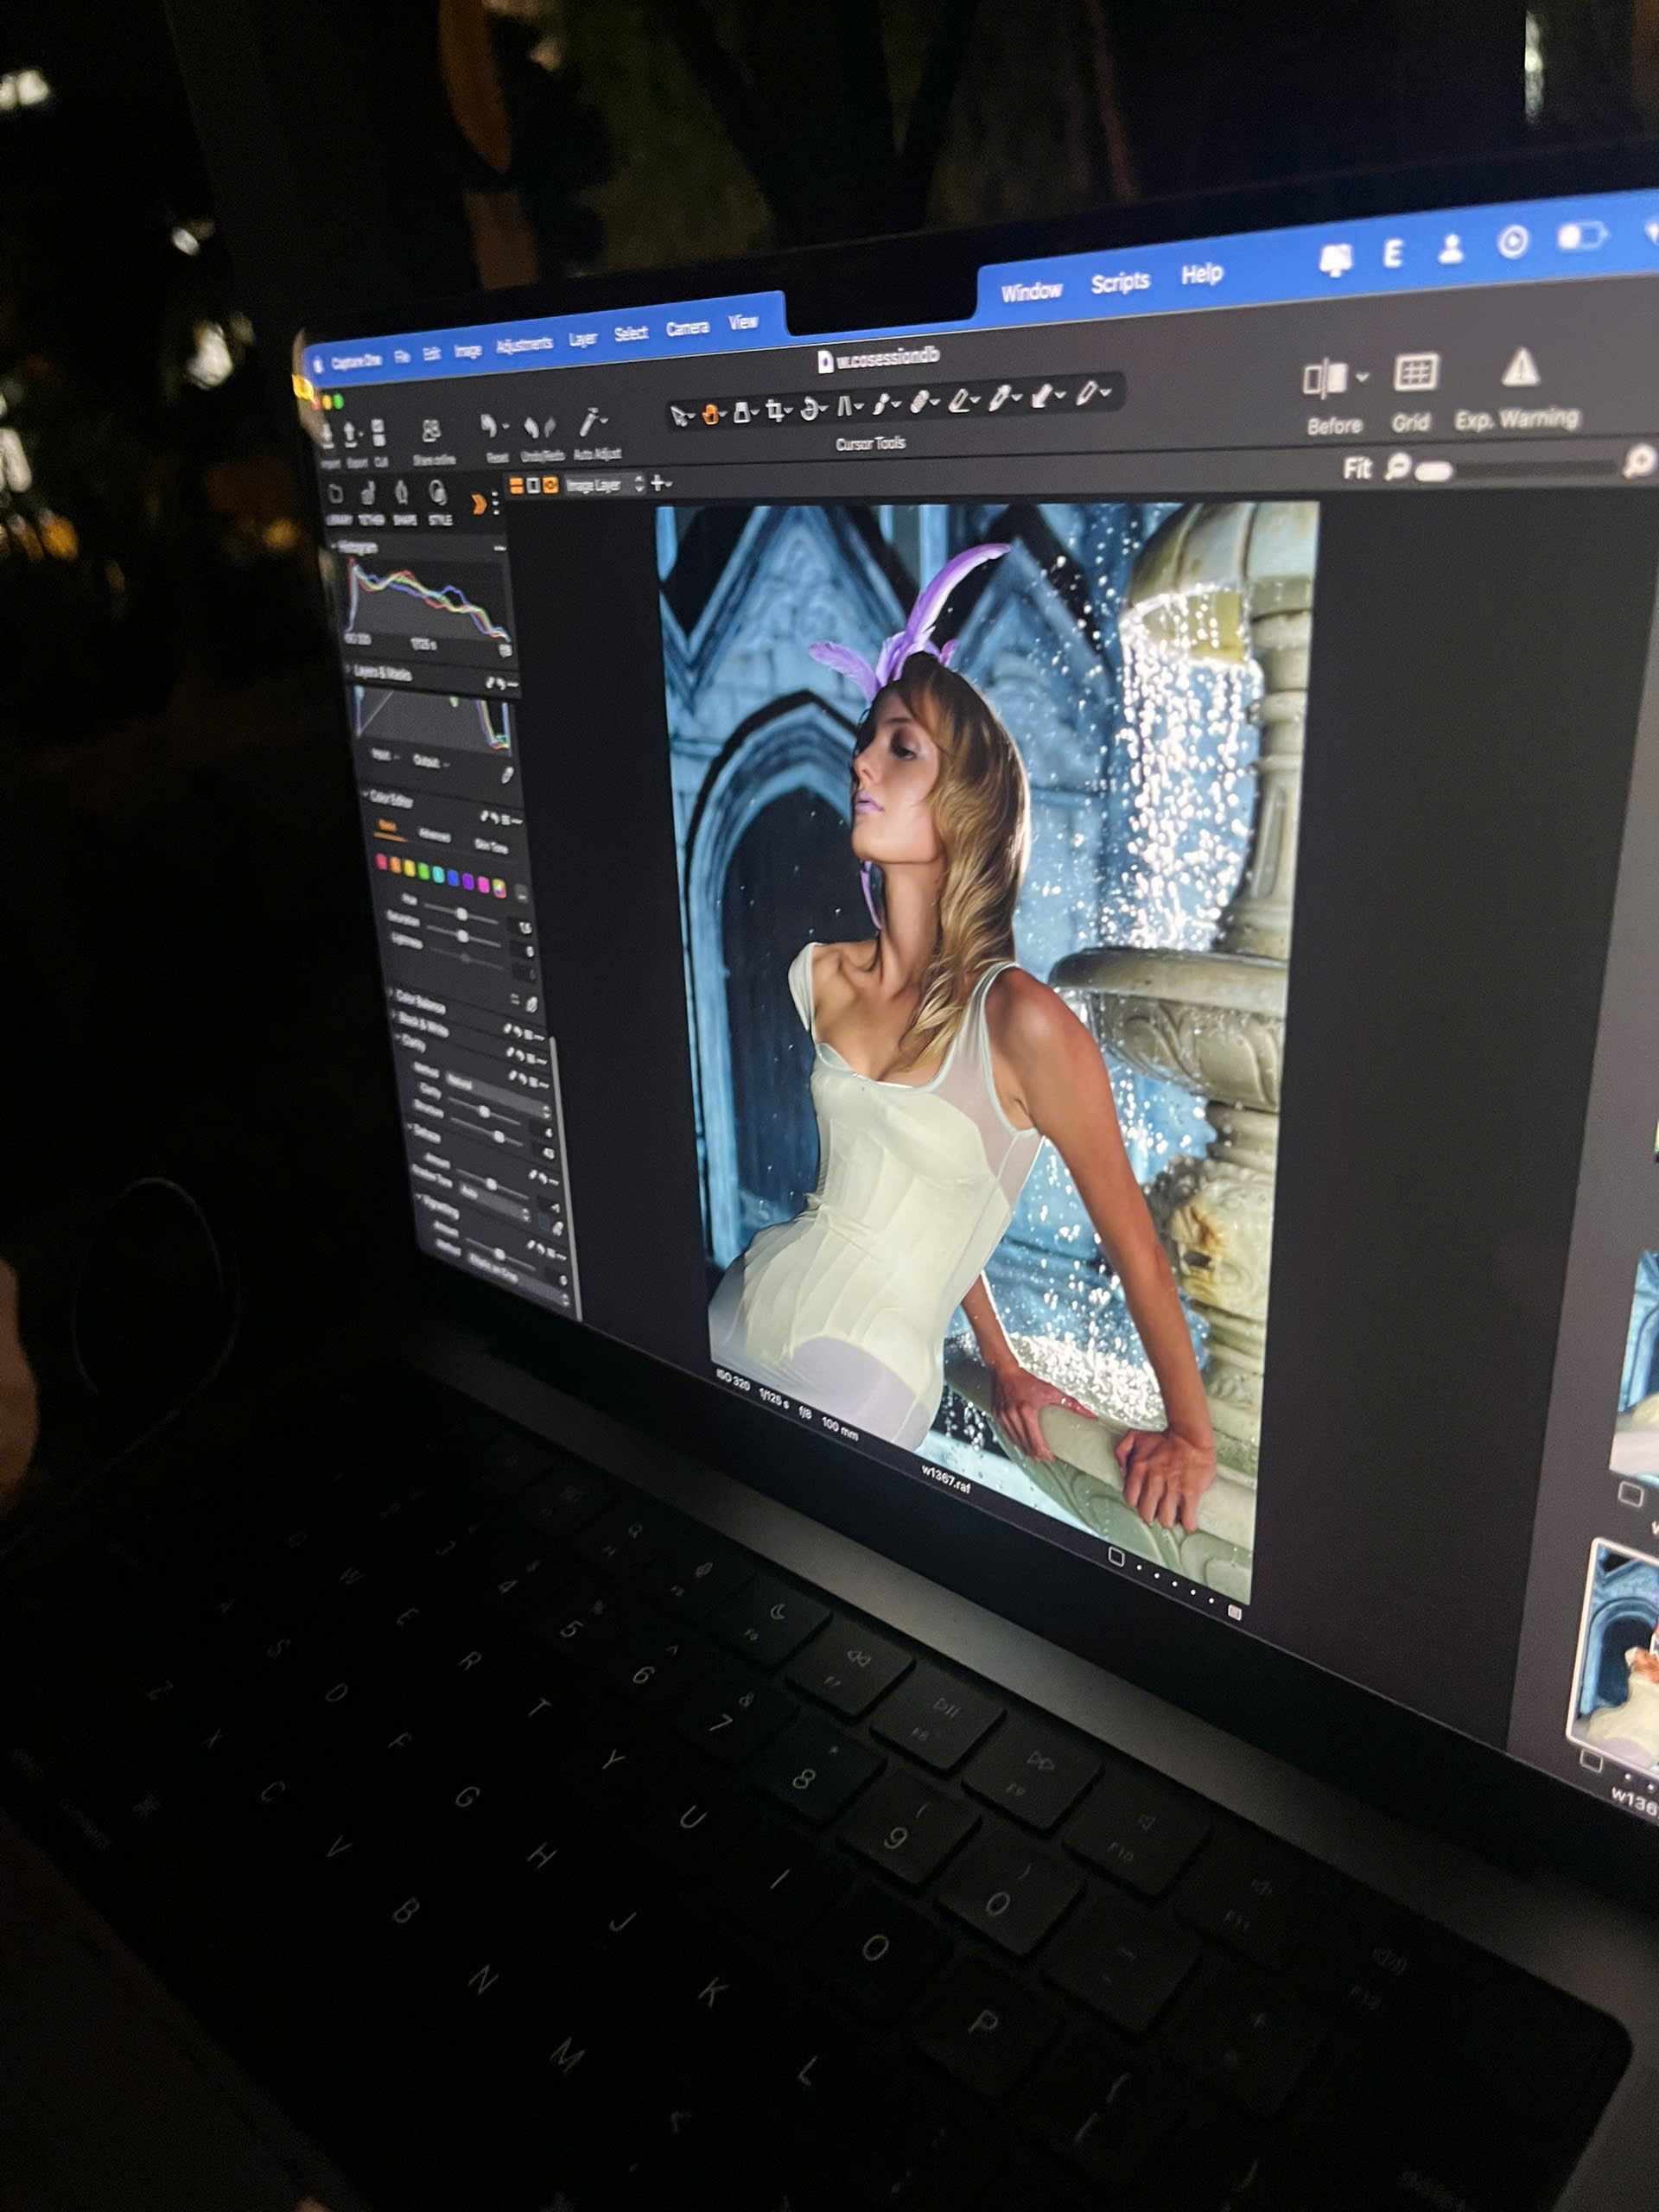Click the Cull toolbar icon
The height and width of the screenshot is (2212, 1659).
(378, 433)
